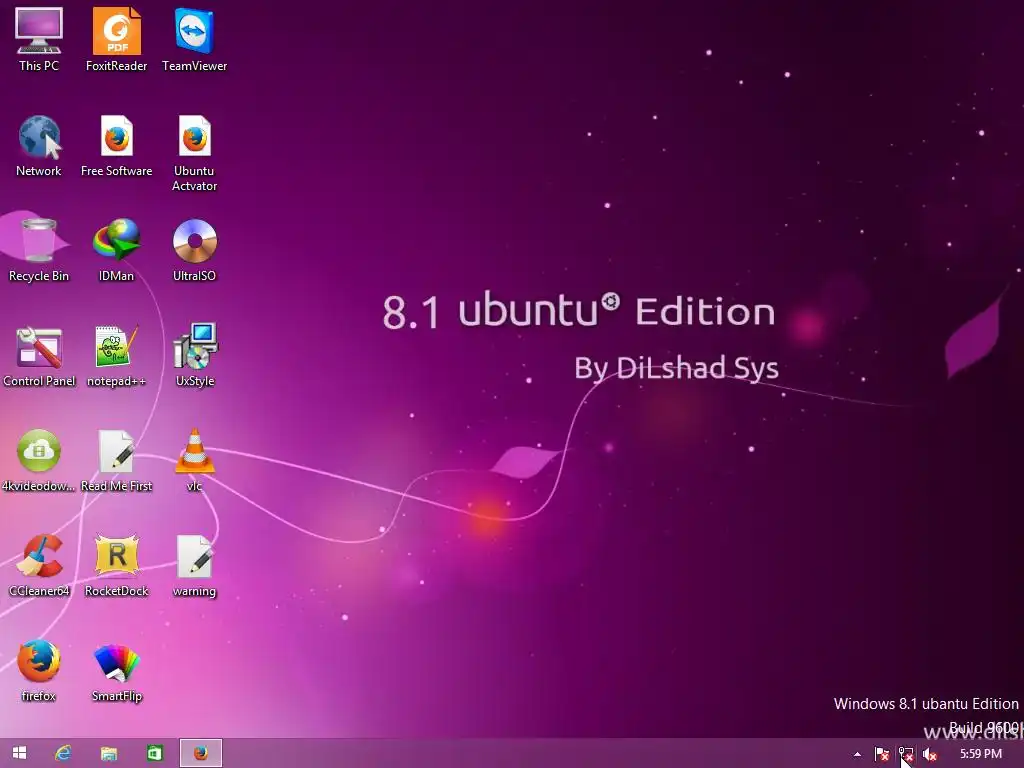The width and height of the screenshot is (1024, 768).
Task: Open Read Me First document
Action: [116, 460]
